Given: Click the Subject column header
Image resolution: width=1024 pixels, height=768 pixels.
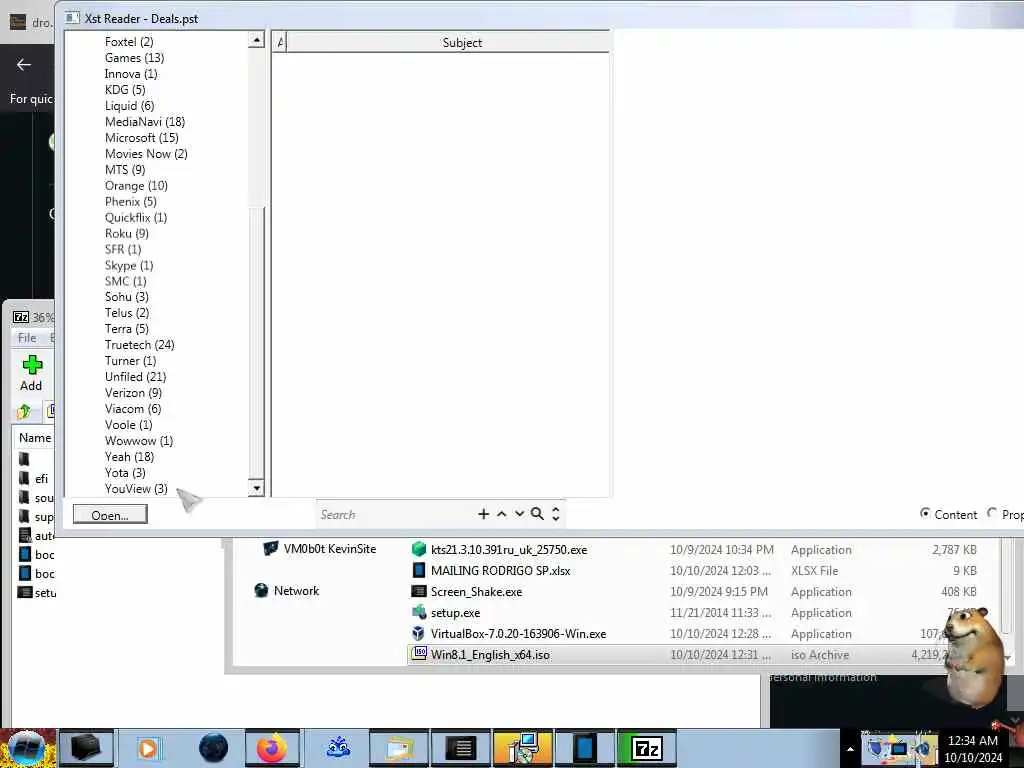Looking at the screenshot, I should 462,42.
